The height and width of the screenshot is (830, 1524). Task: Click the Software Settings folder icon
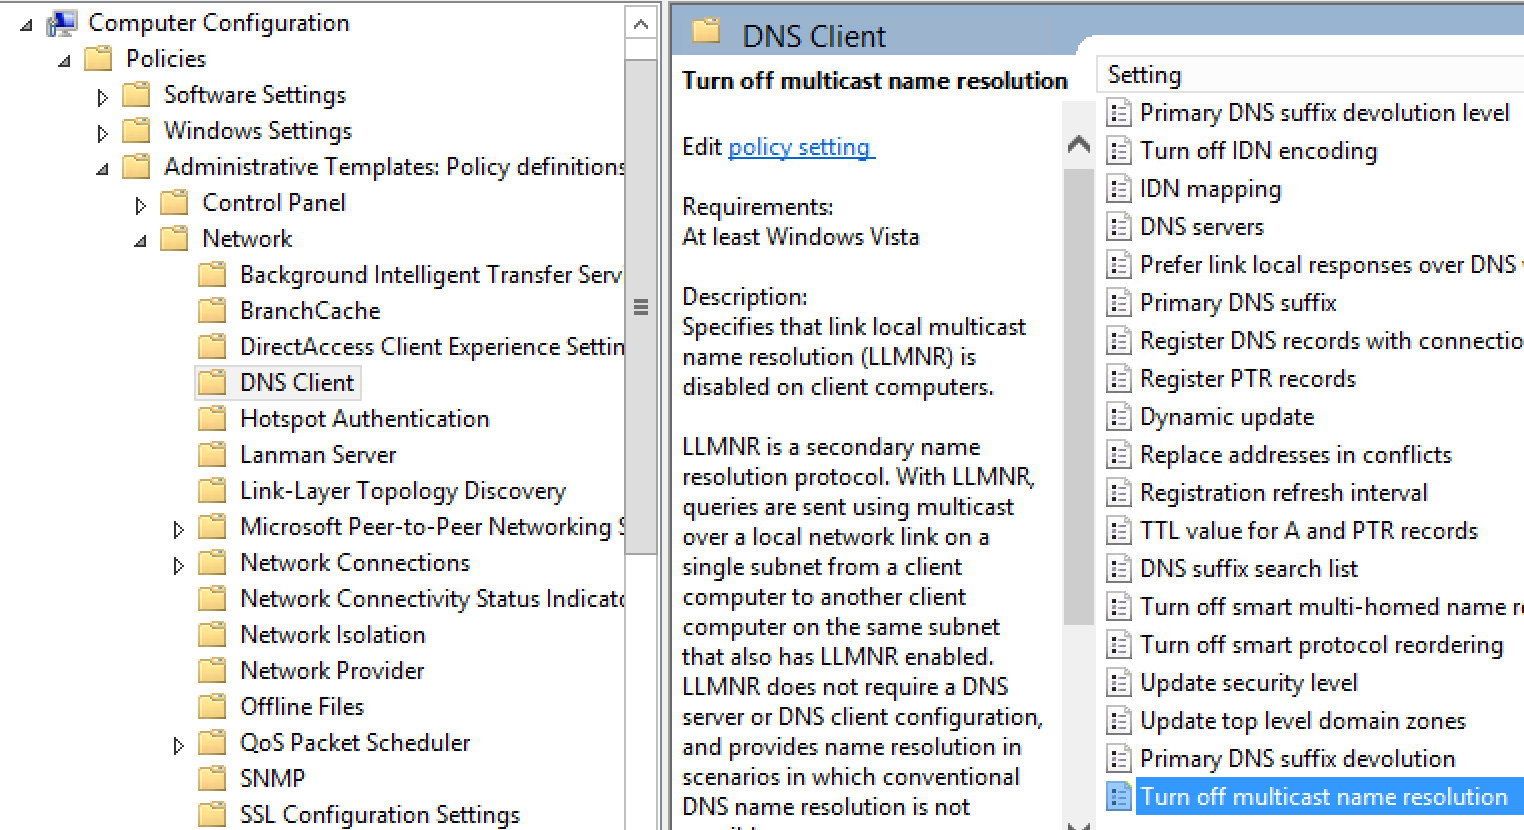pos(136,95)
